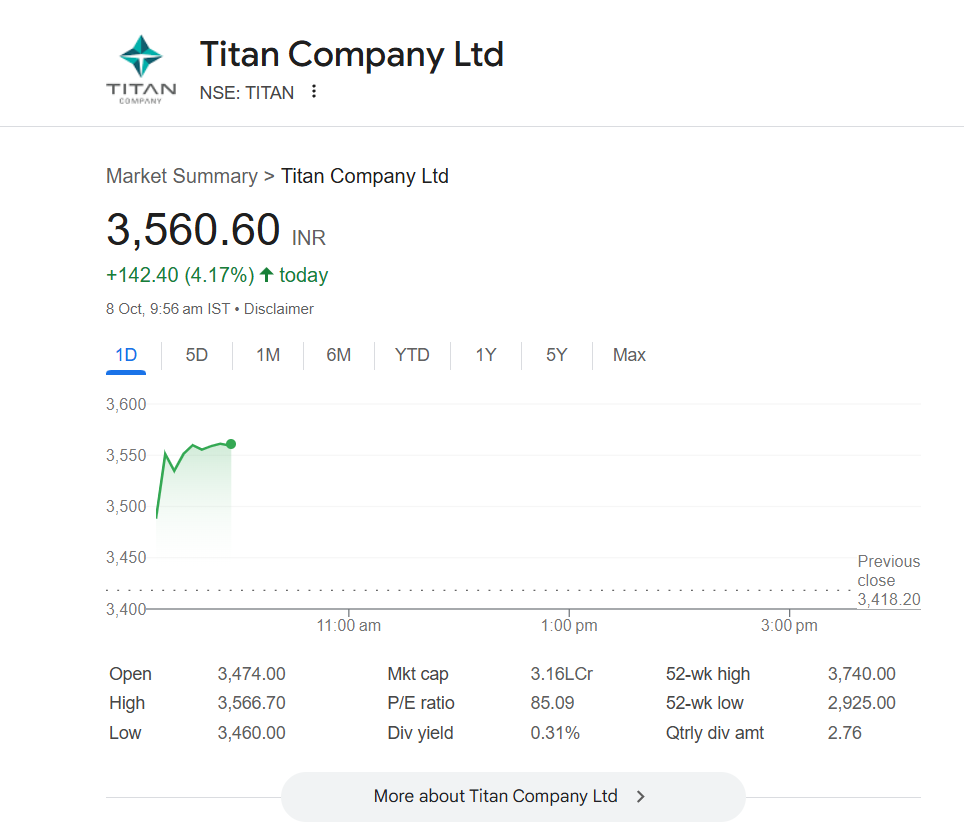Show the 1M price chart
The width and height of the screenshot is (964, 839).
pos(268,355)
